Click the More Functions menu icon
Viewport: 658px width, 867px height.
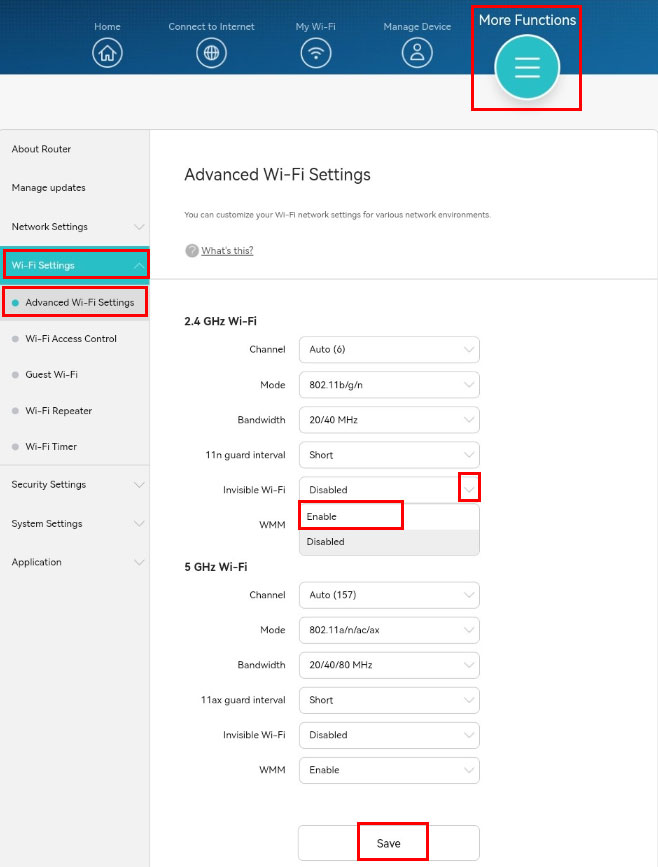coord(527,67)
